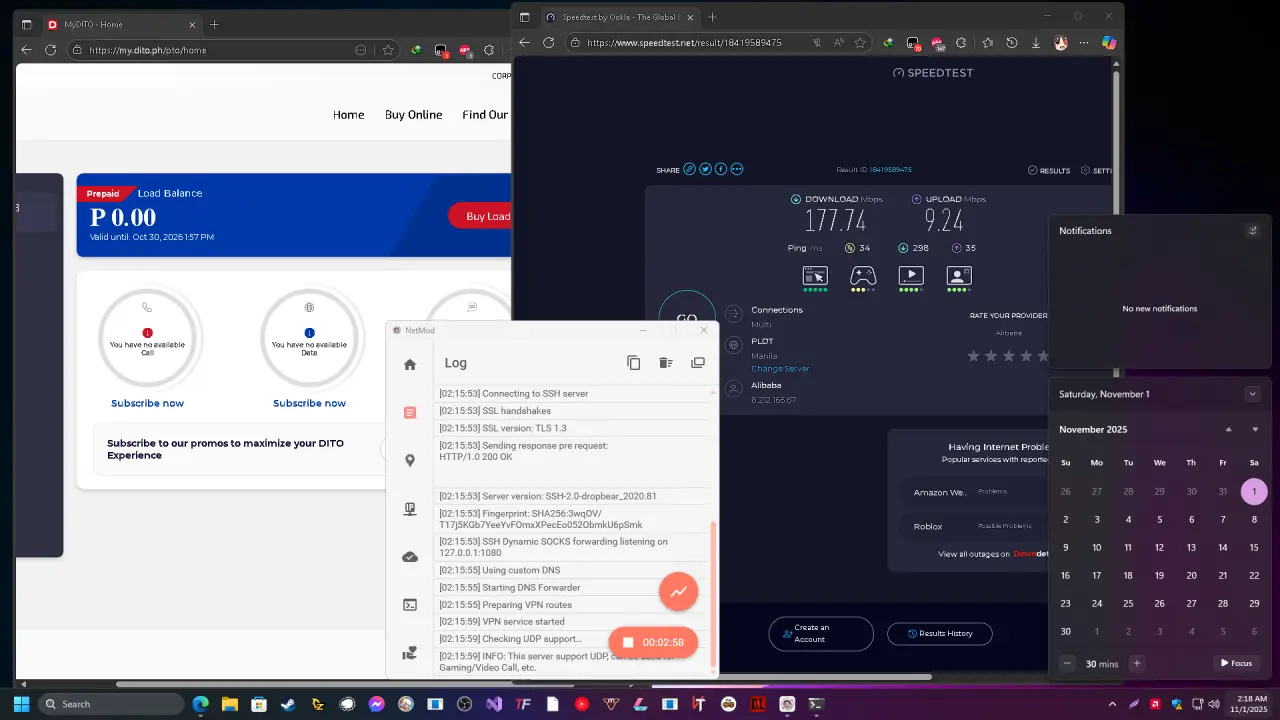The height and width of the screenshot is (720, 1280).
Task: Open browser Downloads in Speedtest window
Action: click(x=1036, y=43)
